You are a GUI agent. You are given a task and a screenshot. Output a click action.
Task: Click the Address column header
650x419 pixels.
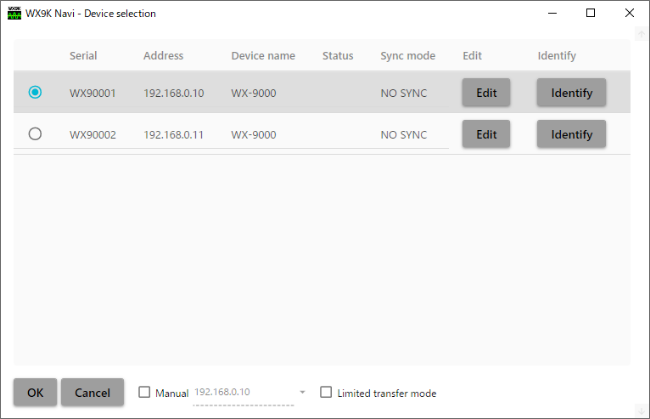tap(163, 56)
